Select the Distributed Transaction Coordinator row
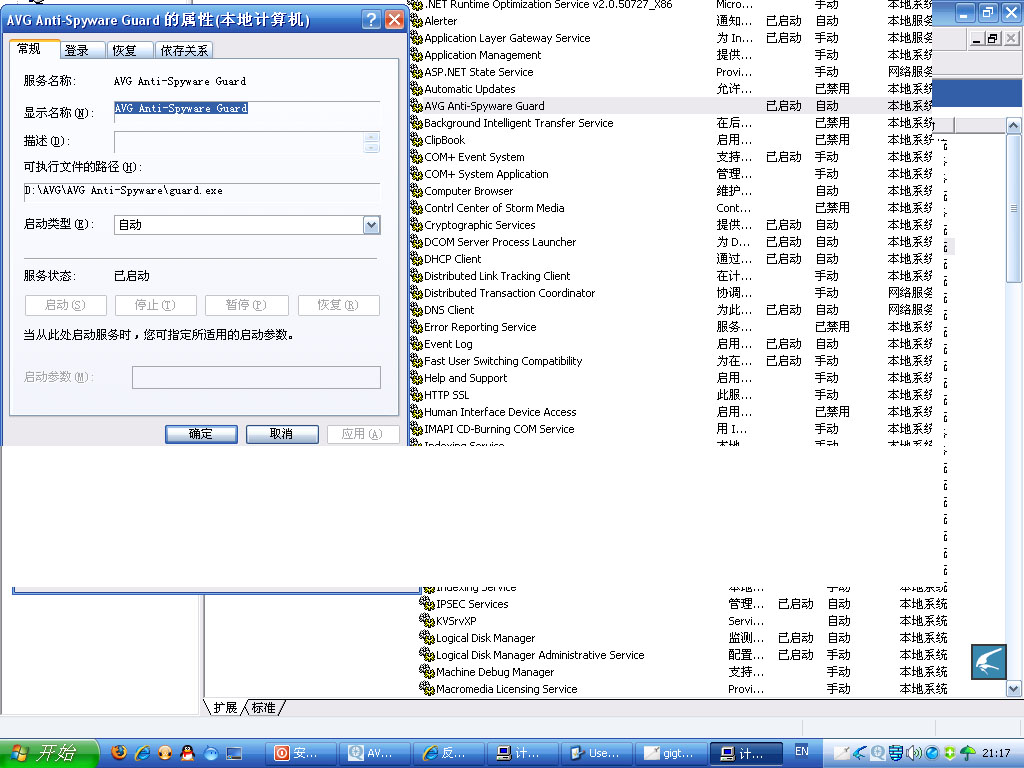Viewport: 1024px width, 768px height. [671, 293]
